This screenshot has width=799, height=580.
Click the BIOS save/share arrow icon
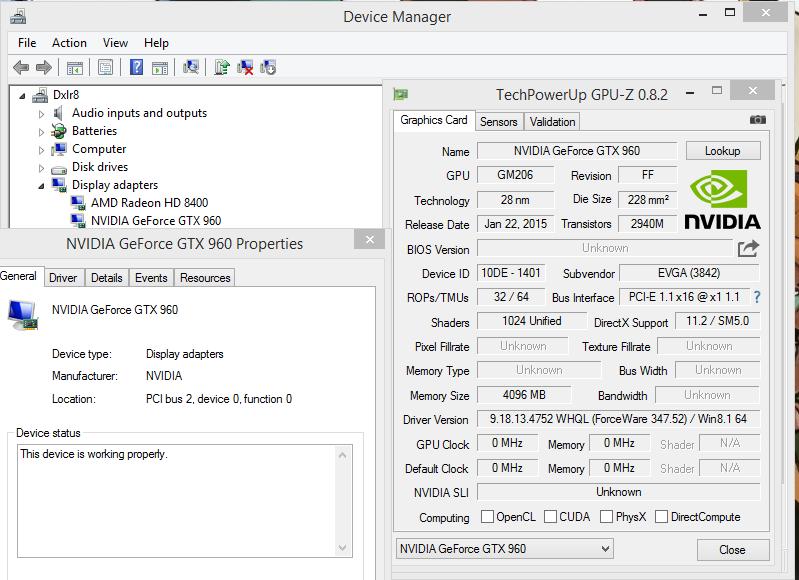[749, 248]
